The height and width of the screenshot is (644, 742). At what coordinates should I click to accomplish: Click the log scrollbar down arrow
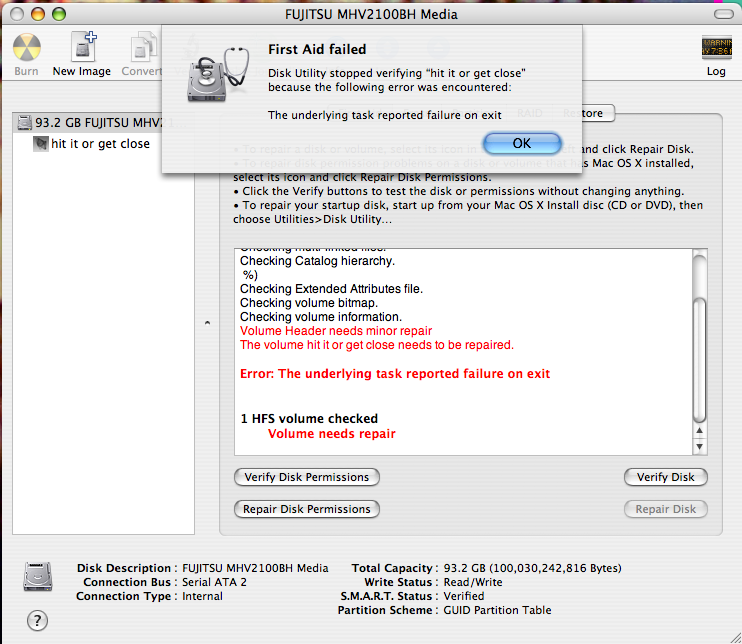699,447
